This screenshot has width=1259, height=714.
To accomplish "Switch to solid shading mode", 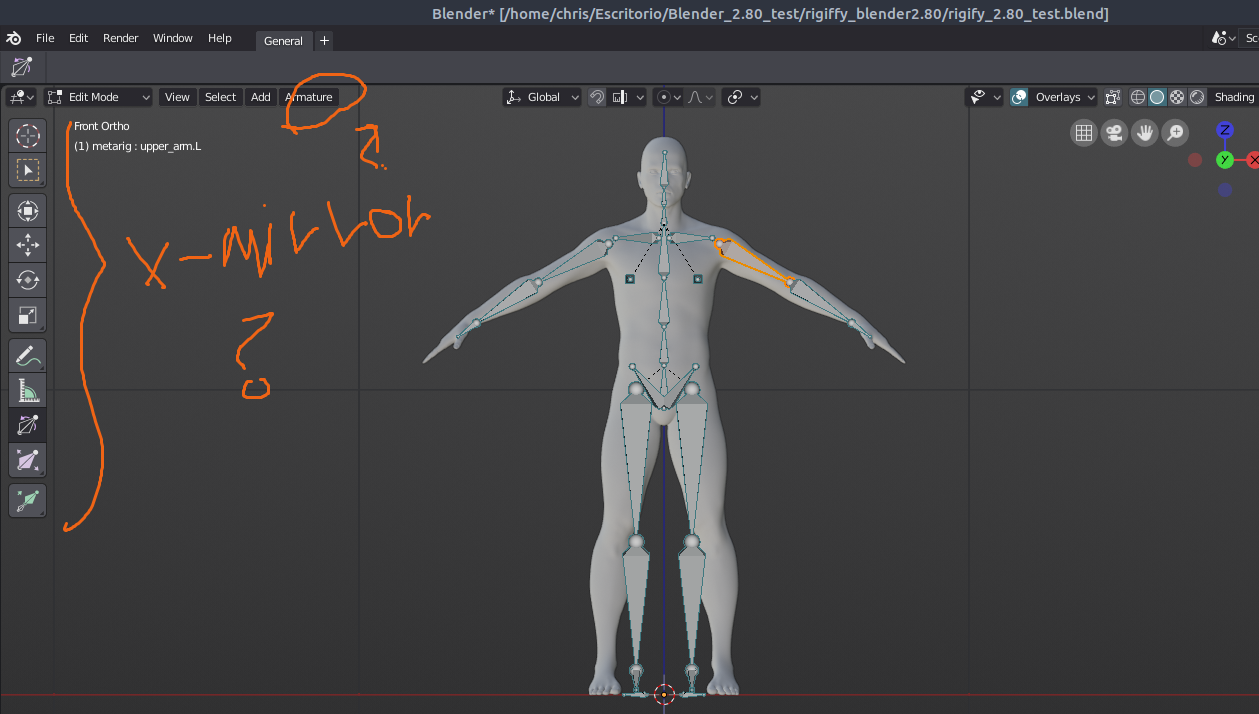I will (1157, 97).
